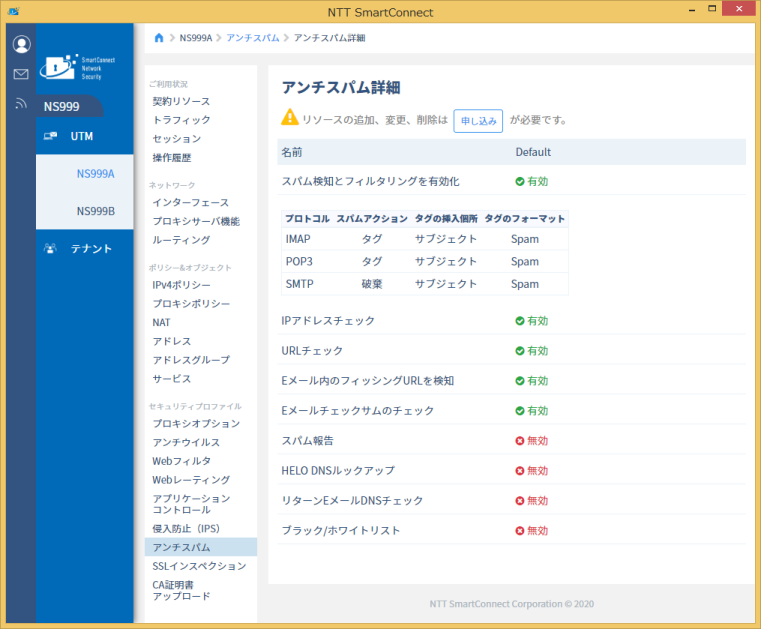Screen dimensions: 761x629
Task: Click red X for ブラック/ホワイトリスト
Action: coord(519,531)
